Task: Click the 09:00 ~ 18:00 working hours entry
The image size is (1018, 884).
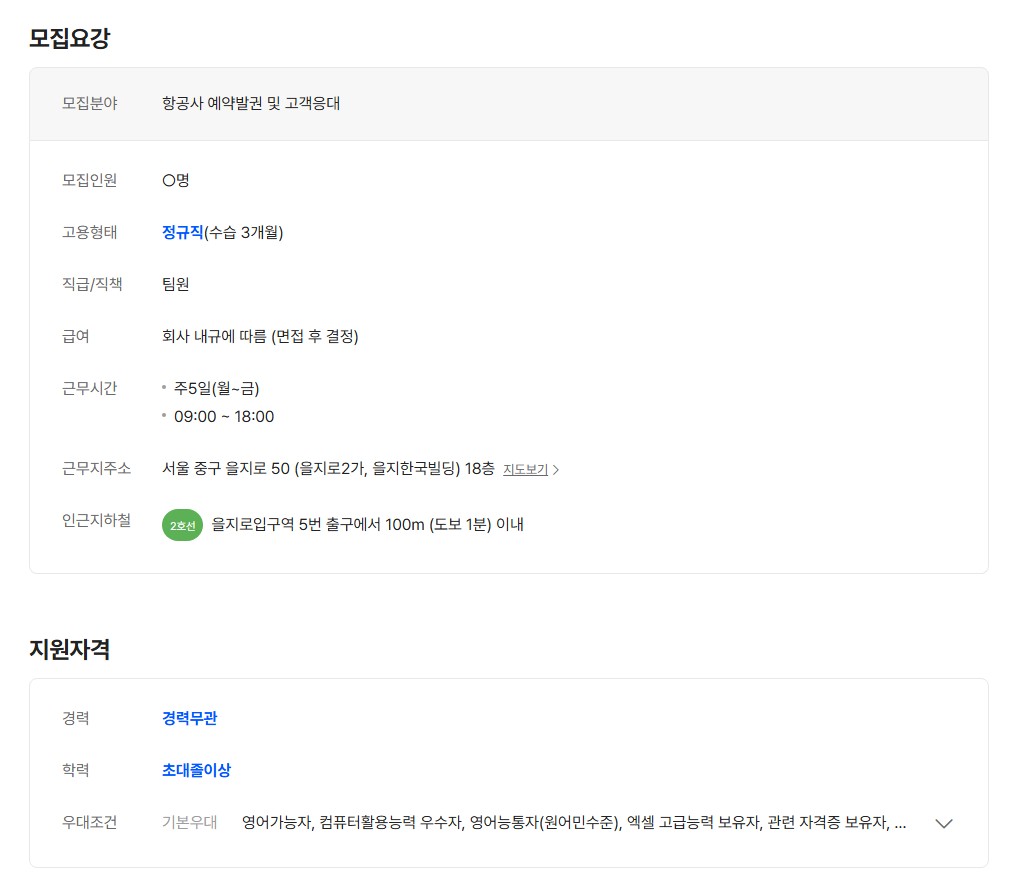Action: (x=223, y=416)
